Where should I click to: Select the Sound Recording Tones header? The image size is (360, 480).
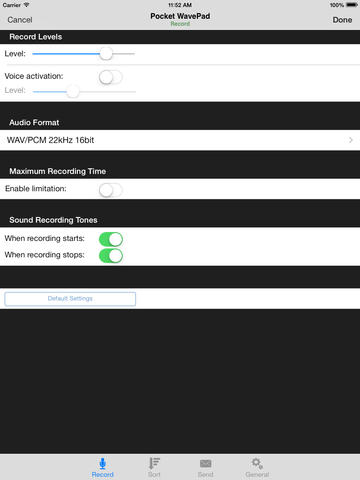53,220
